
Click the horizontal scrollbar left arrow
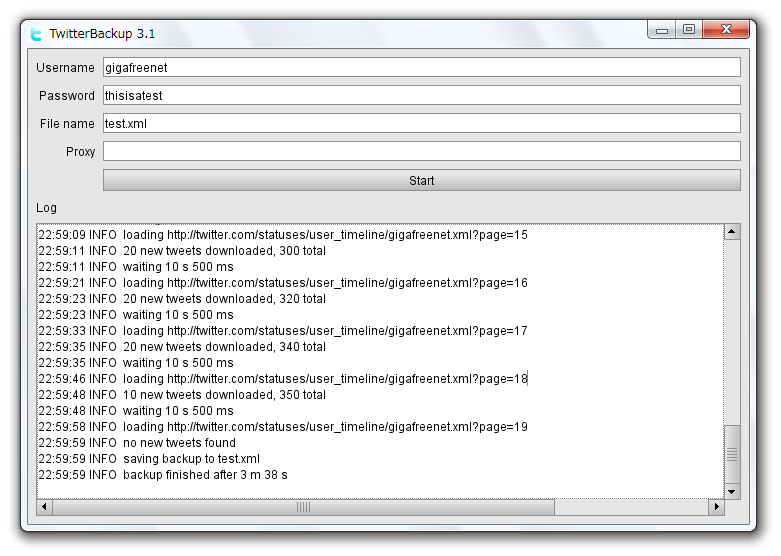[44, 507]
